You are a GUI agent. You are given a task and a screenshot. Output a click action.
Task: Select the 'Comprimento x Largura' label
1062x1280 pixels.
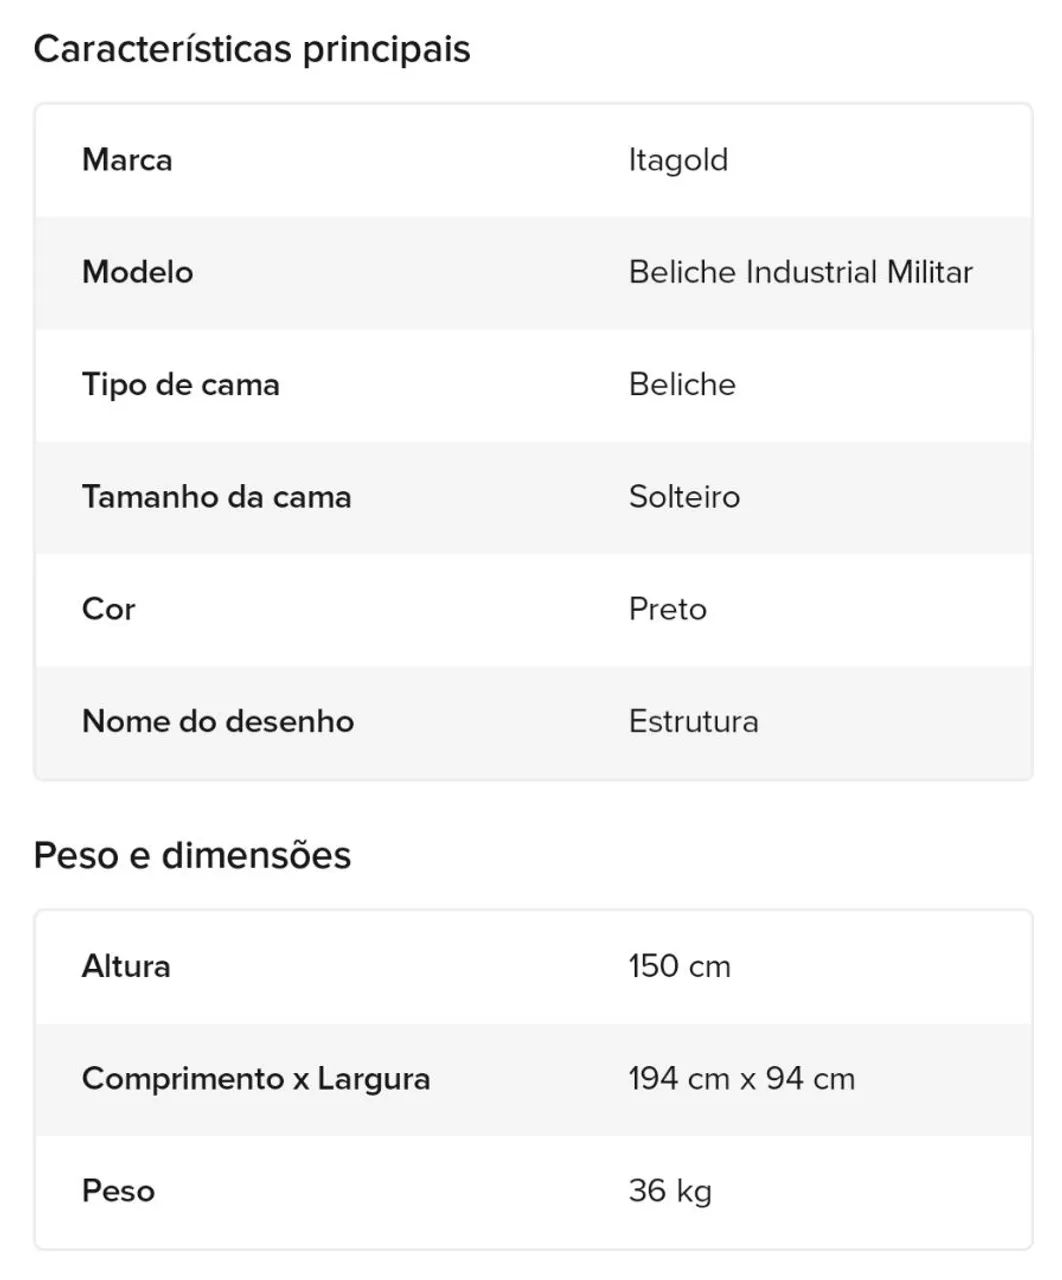tap(256, 1079)
